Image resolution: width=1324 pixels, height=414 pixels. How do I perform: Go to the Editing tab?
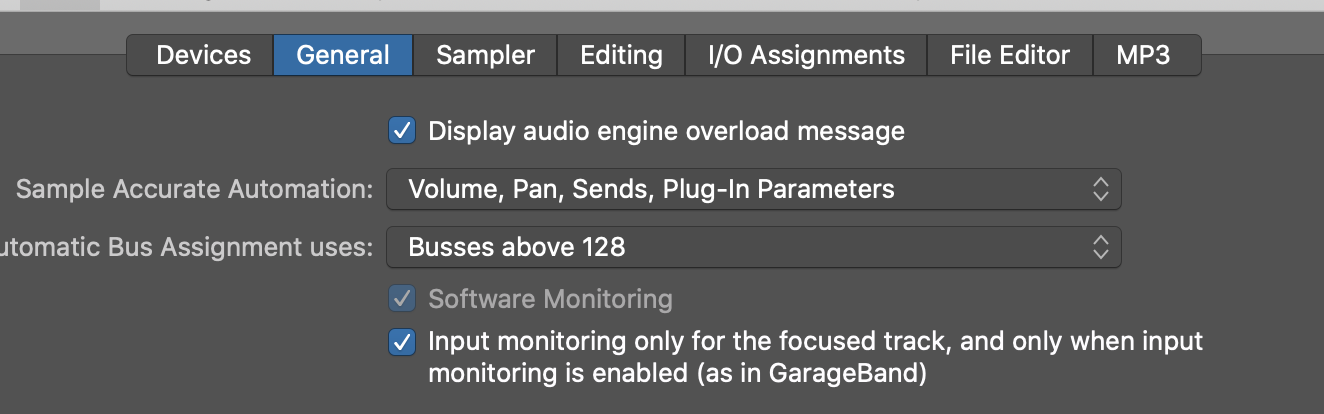pos(621,55)
